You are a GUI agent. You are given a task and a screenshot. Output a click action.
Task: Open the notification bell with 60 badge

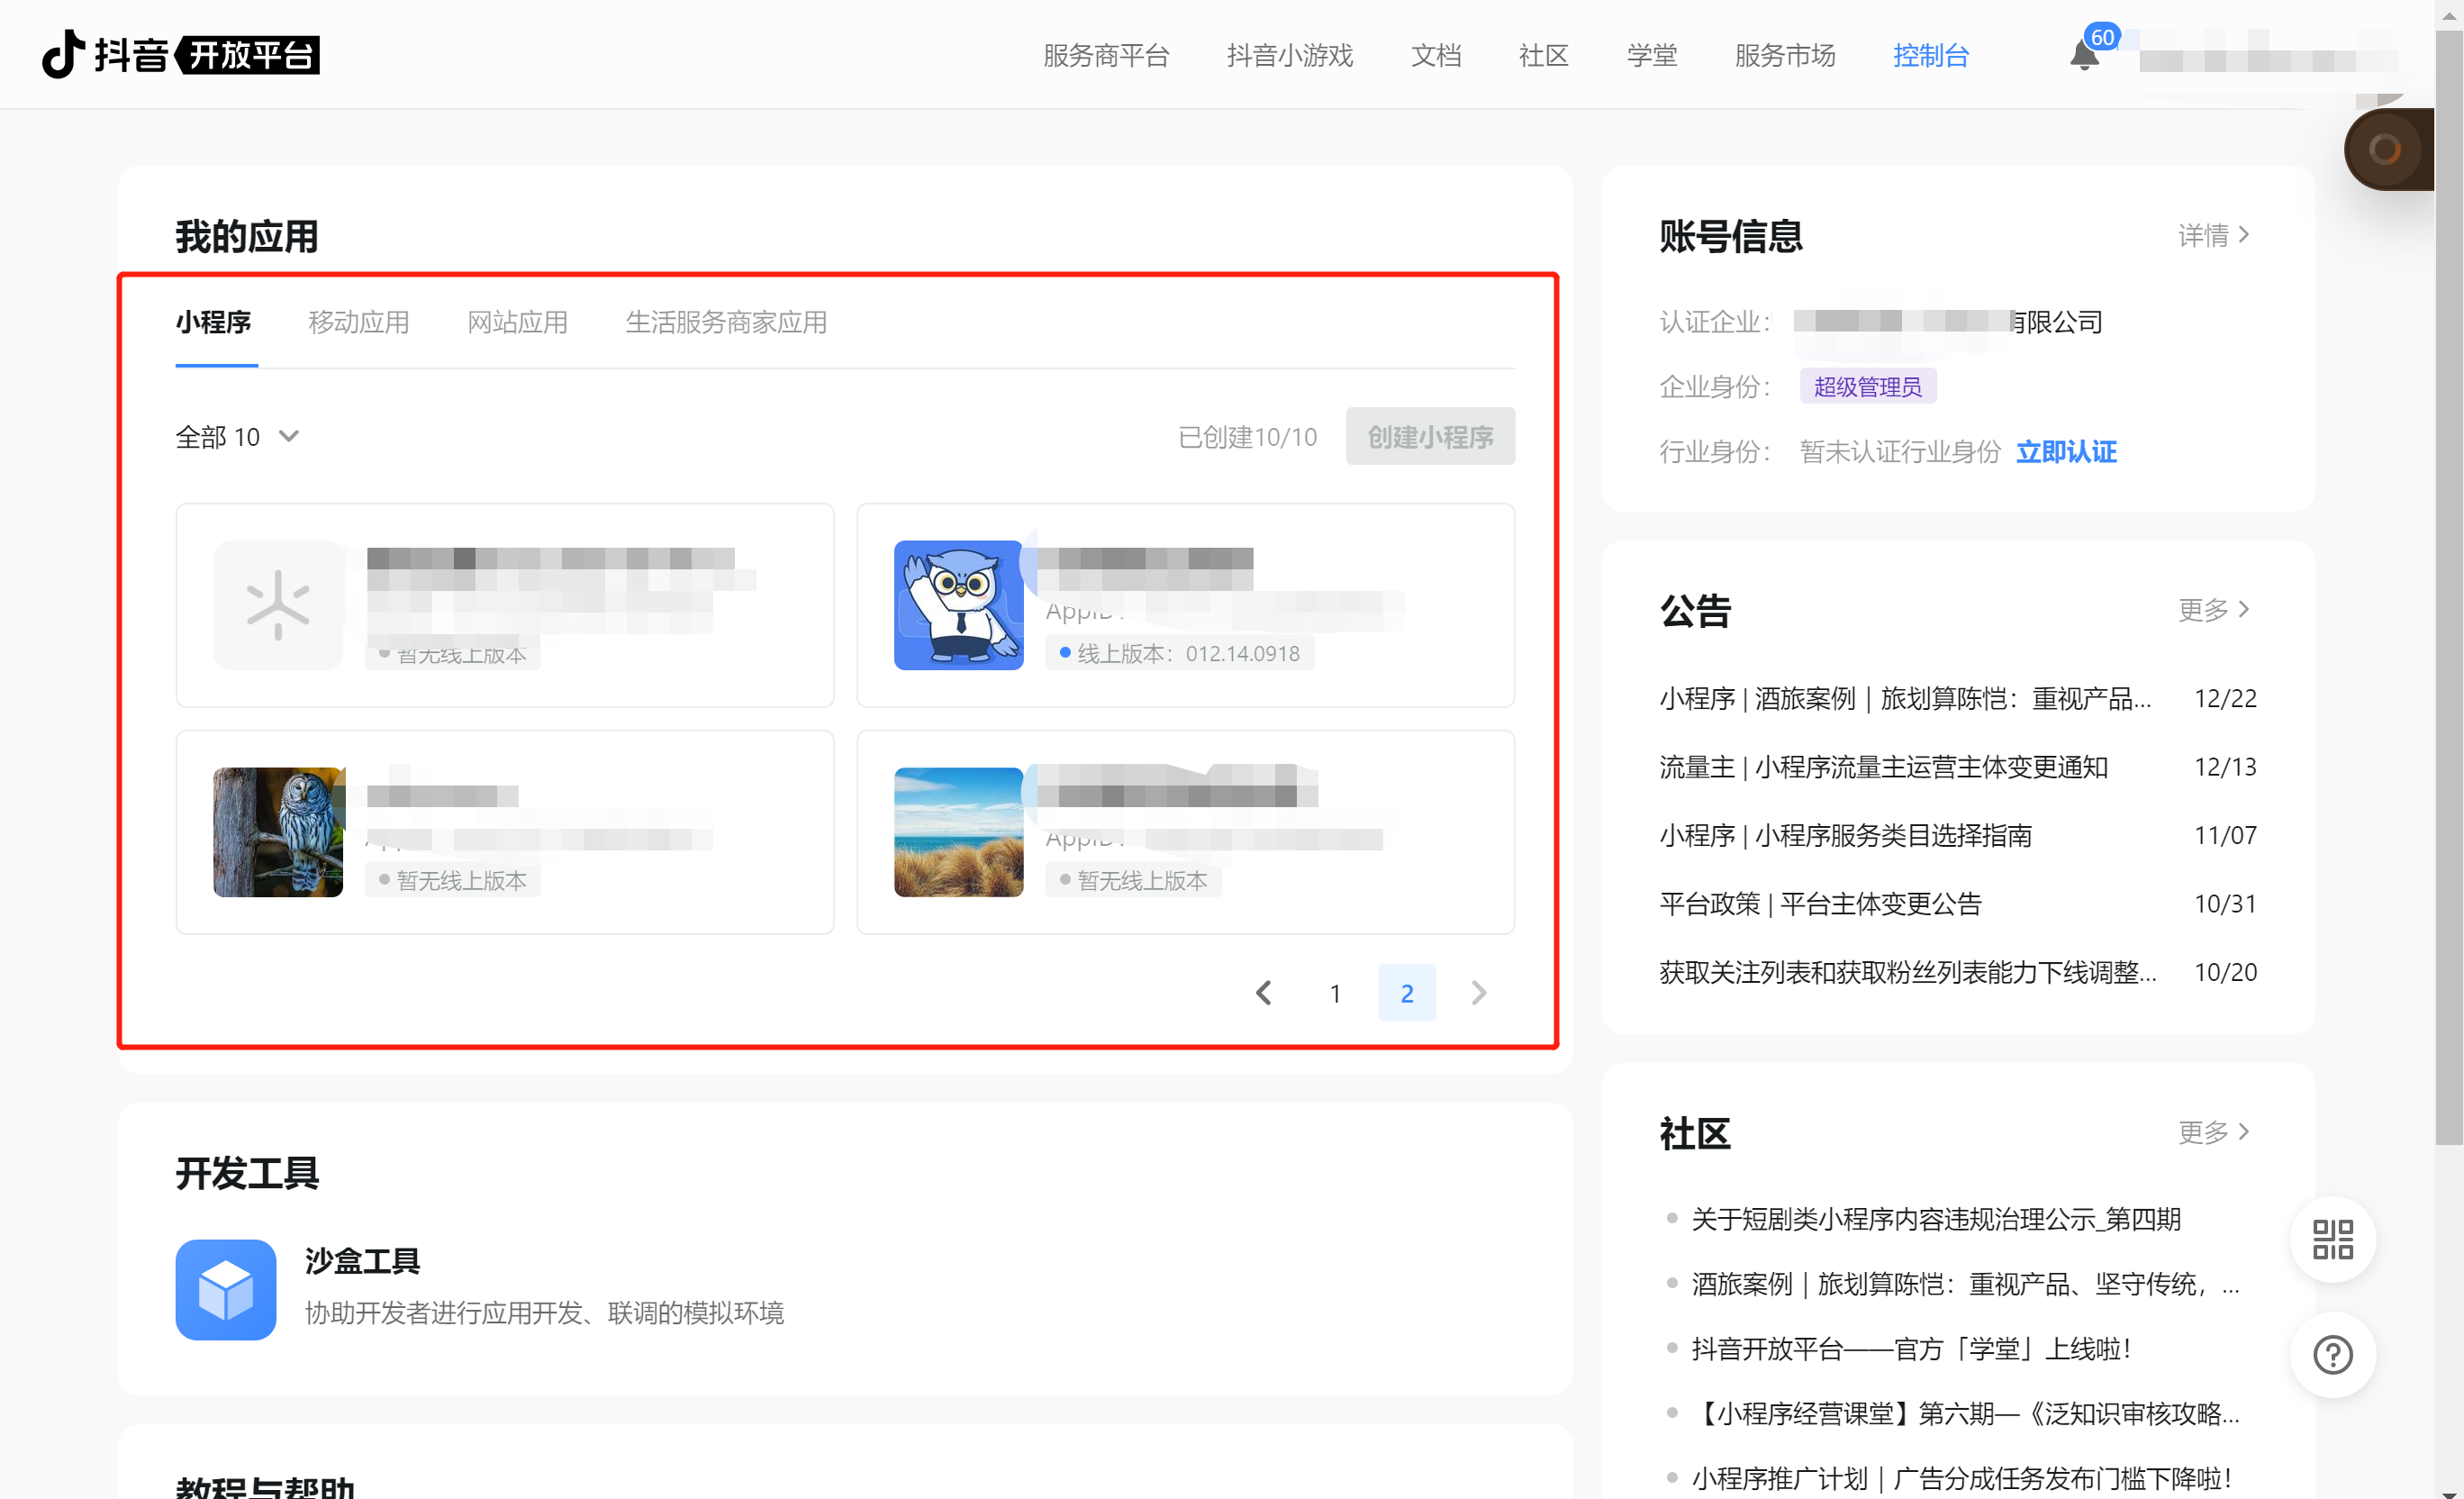coord(2084,54)
